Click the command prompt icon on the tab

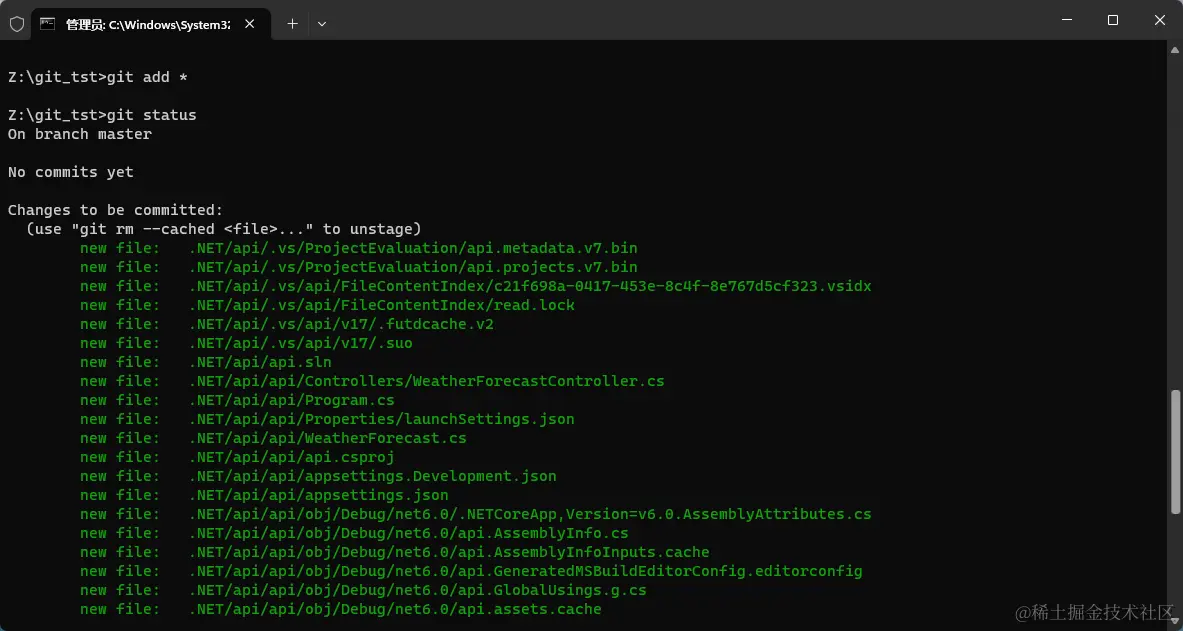point(47,23)
